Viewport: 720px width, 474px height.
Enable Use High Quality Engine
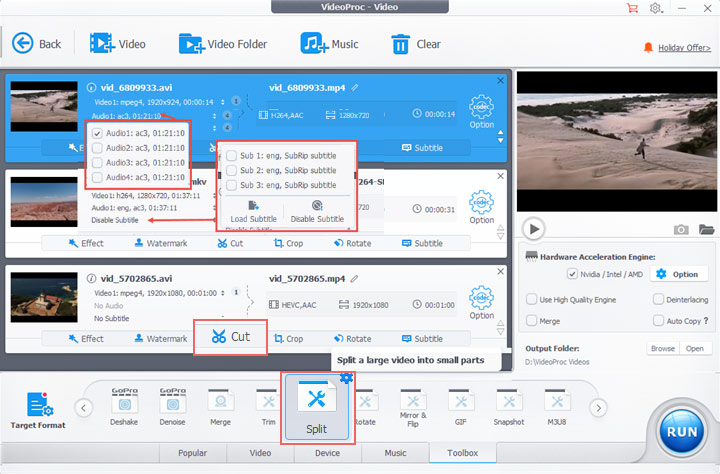531,299
